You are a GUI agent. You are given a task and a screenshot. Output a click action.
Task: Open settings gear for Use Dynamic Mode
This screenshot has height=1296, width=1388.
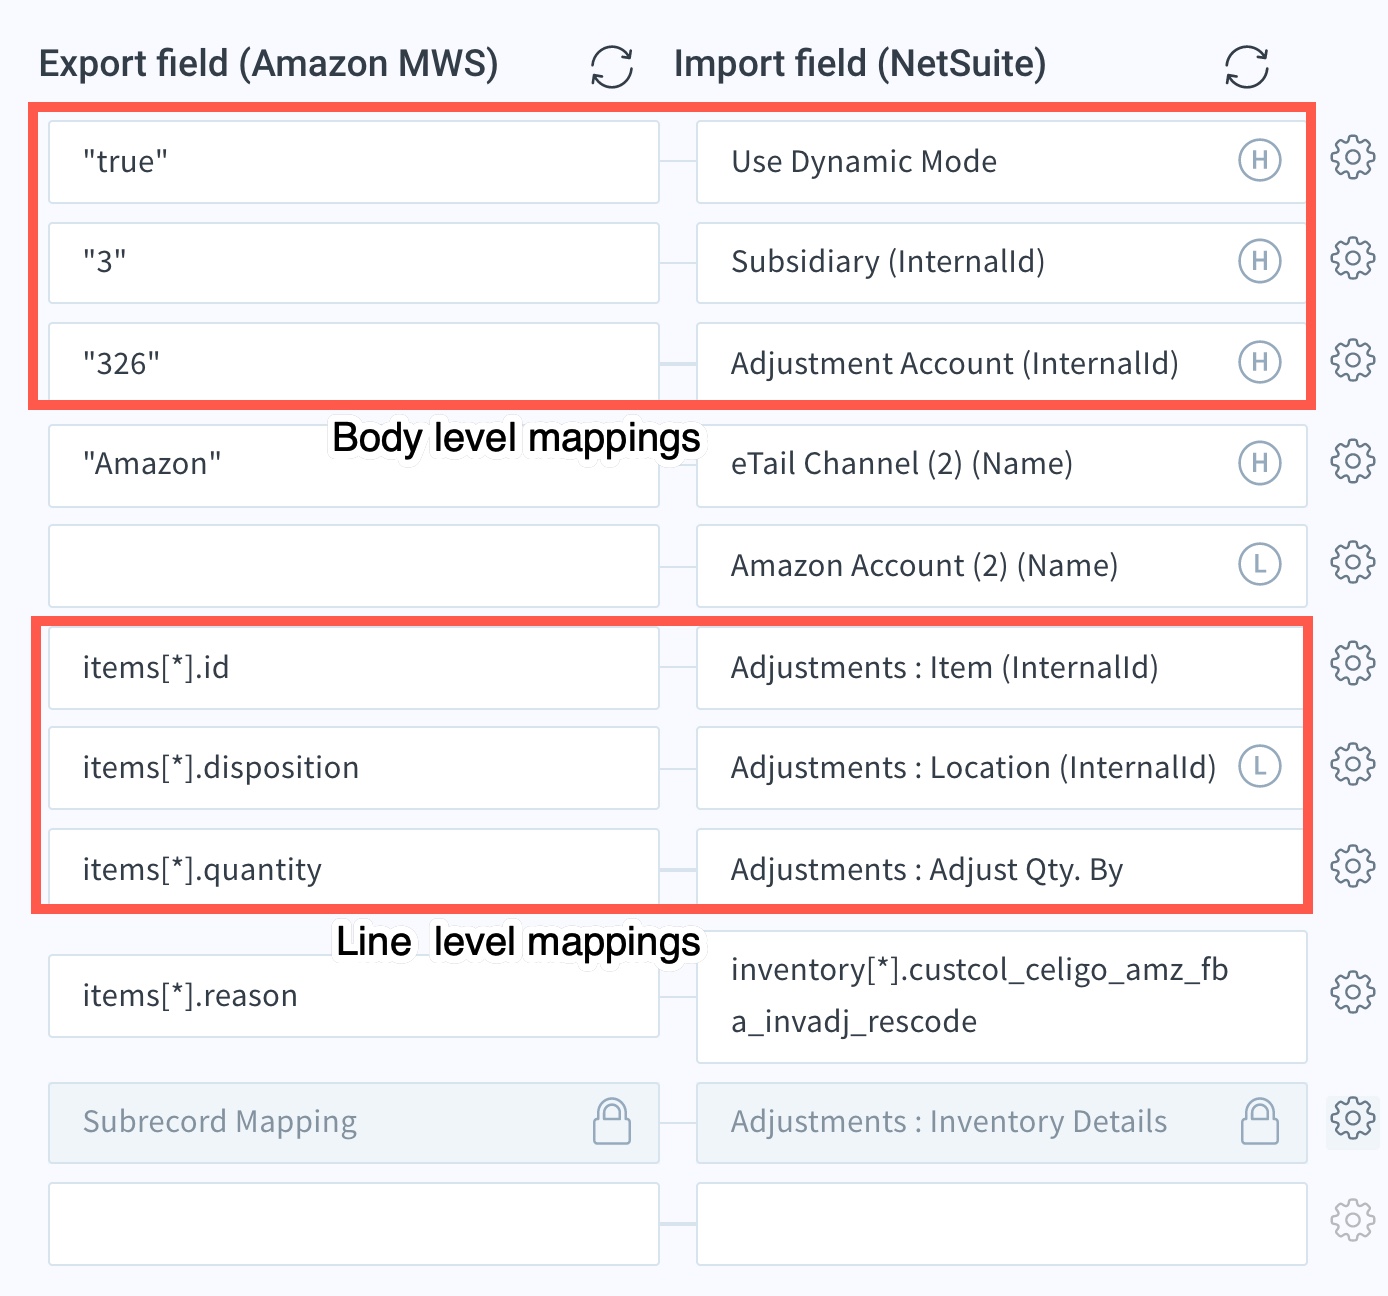tap(1352, 158)
